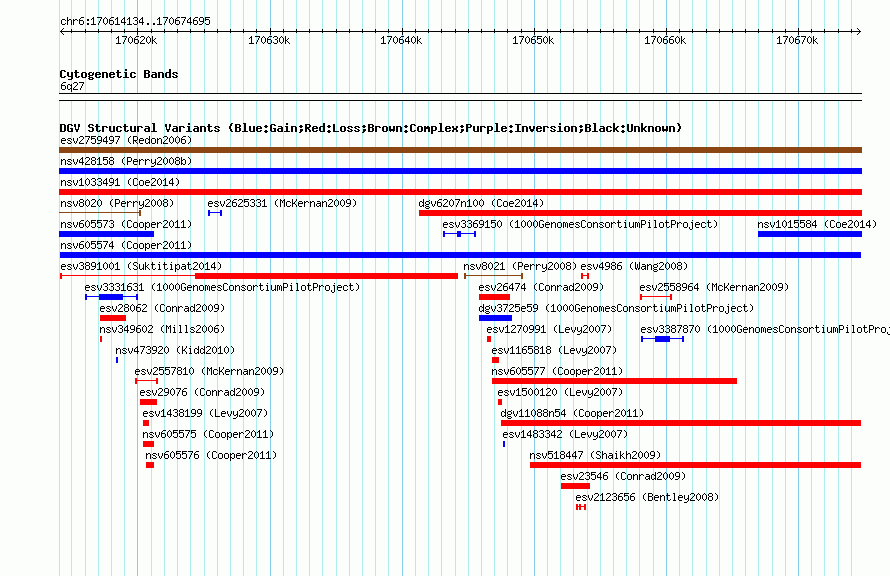Click the nsv518447 (Shaikh2009) label
Viewport: 890px width, 576px height.
[595, 455]
